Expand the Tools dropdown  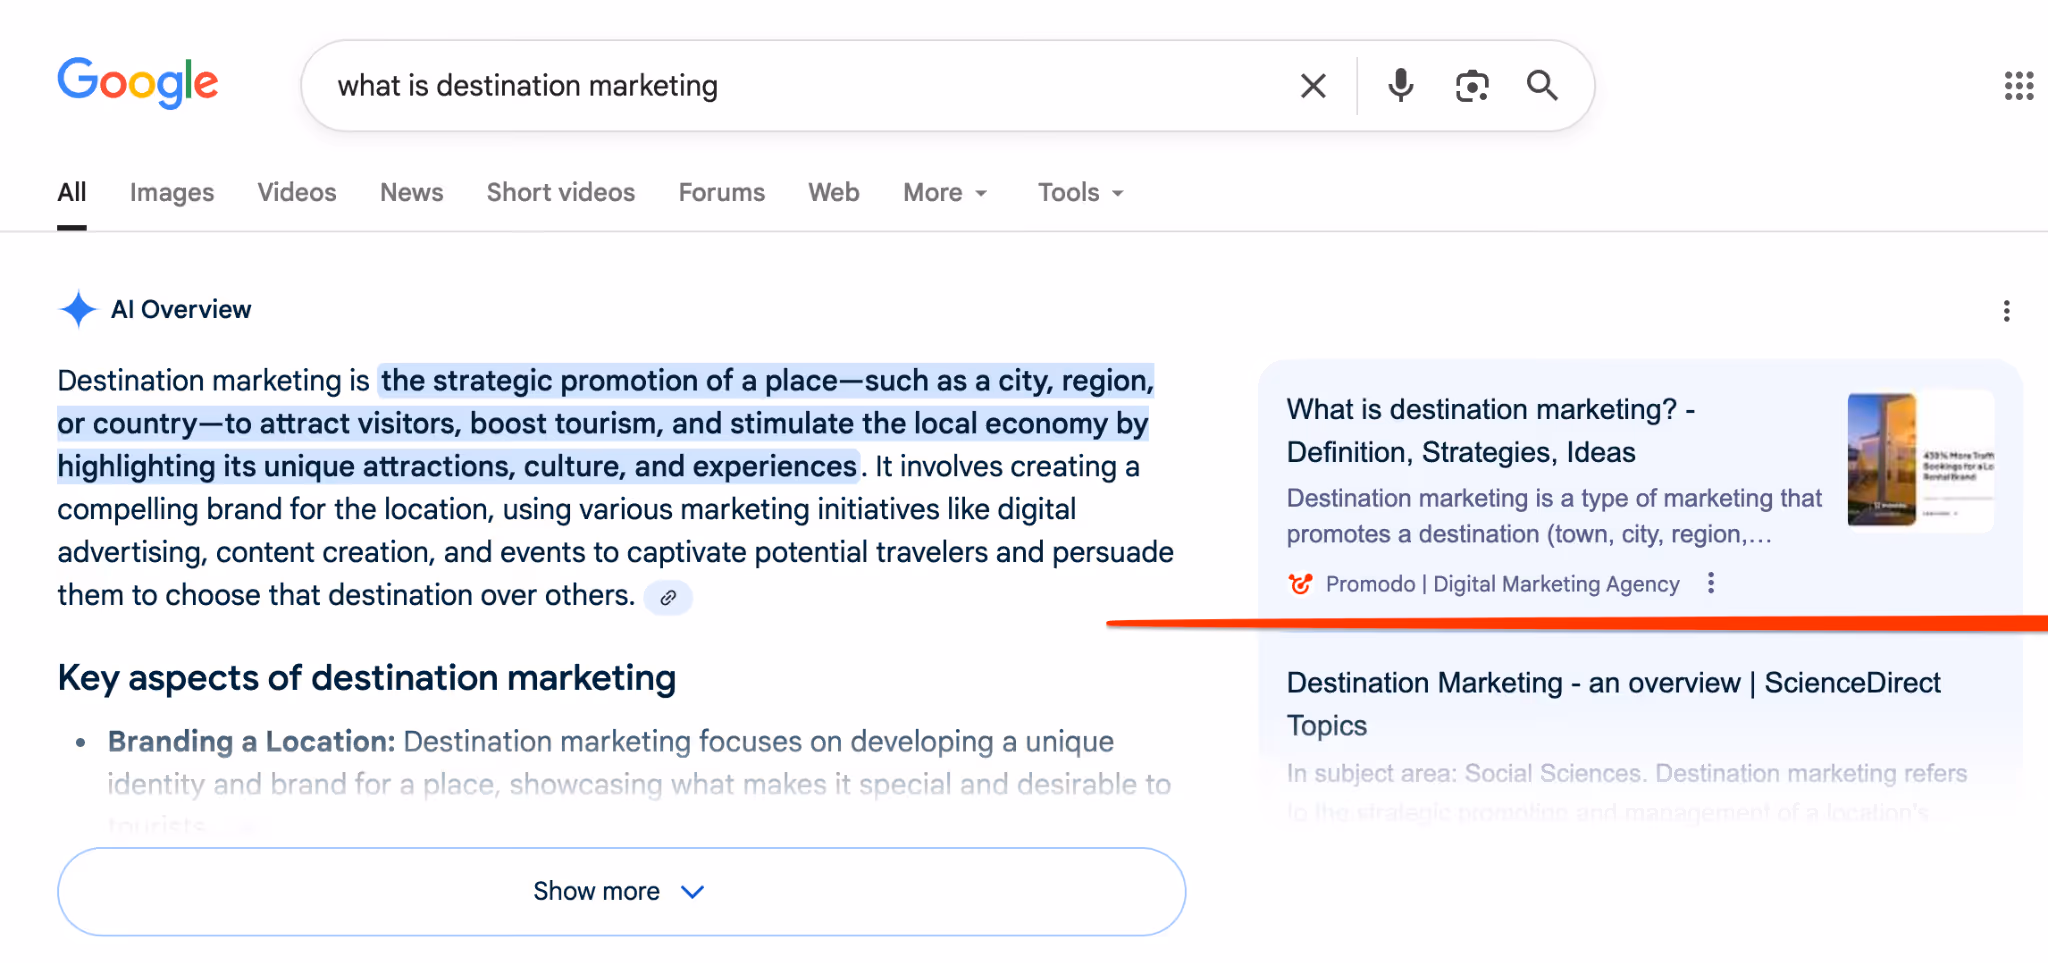click(1081, 192)
